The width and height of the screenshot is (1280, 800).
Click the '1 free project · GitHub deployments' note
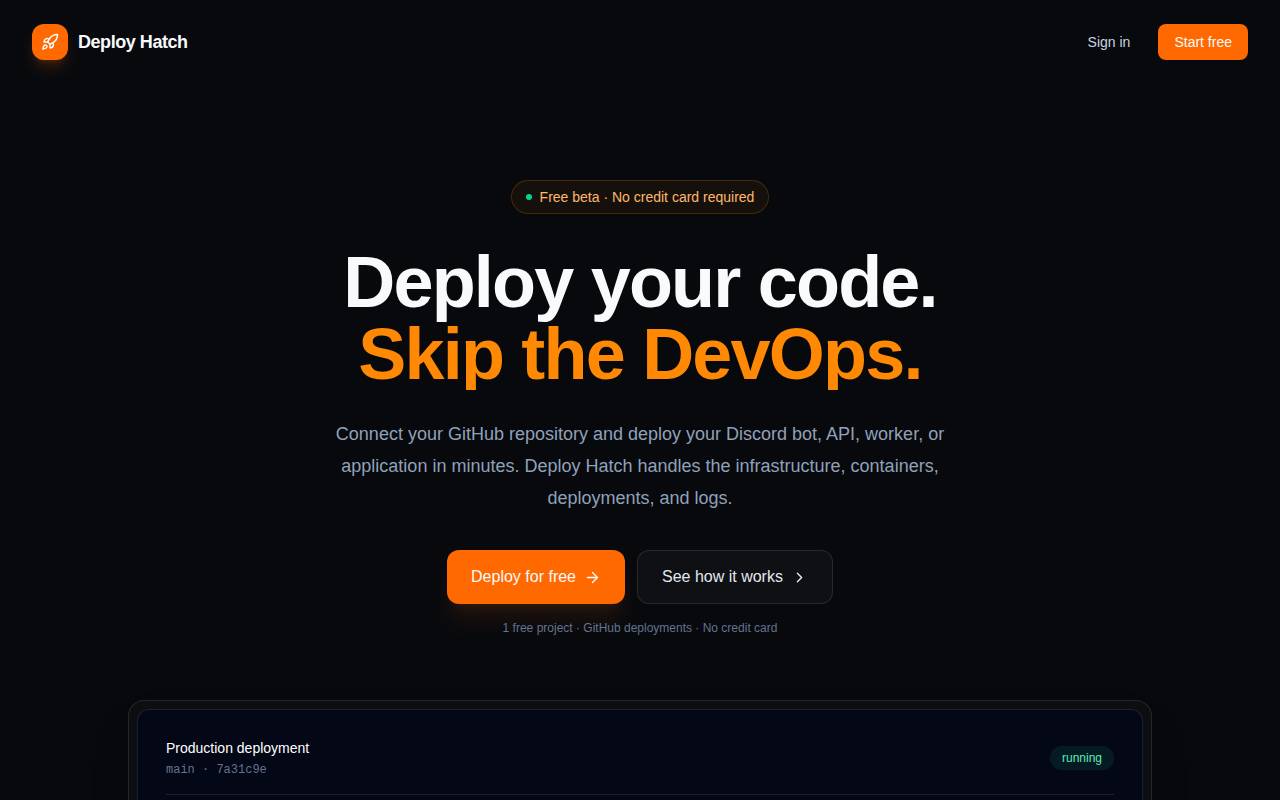click(x=640, y=628)
